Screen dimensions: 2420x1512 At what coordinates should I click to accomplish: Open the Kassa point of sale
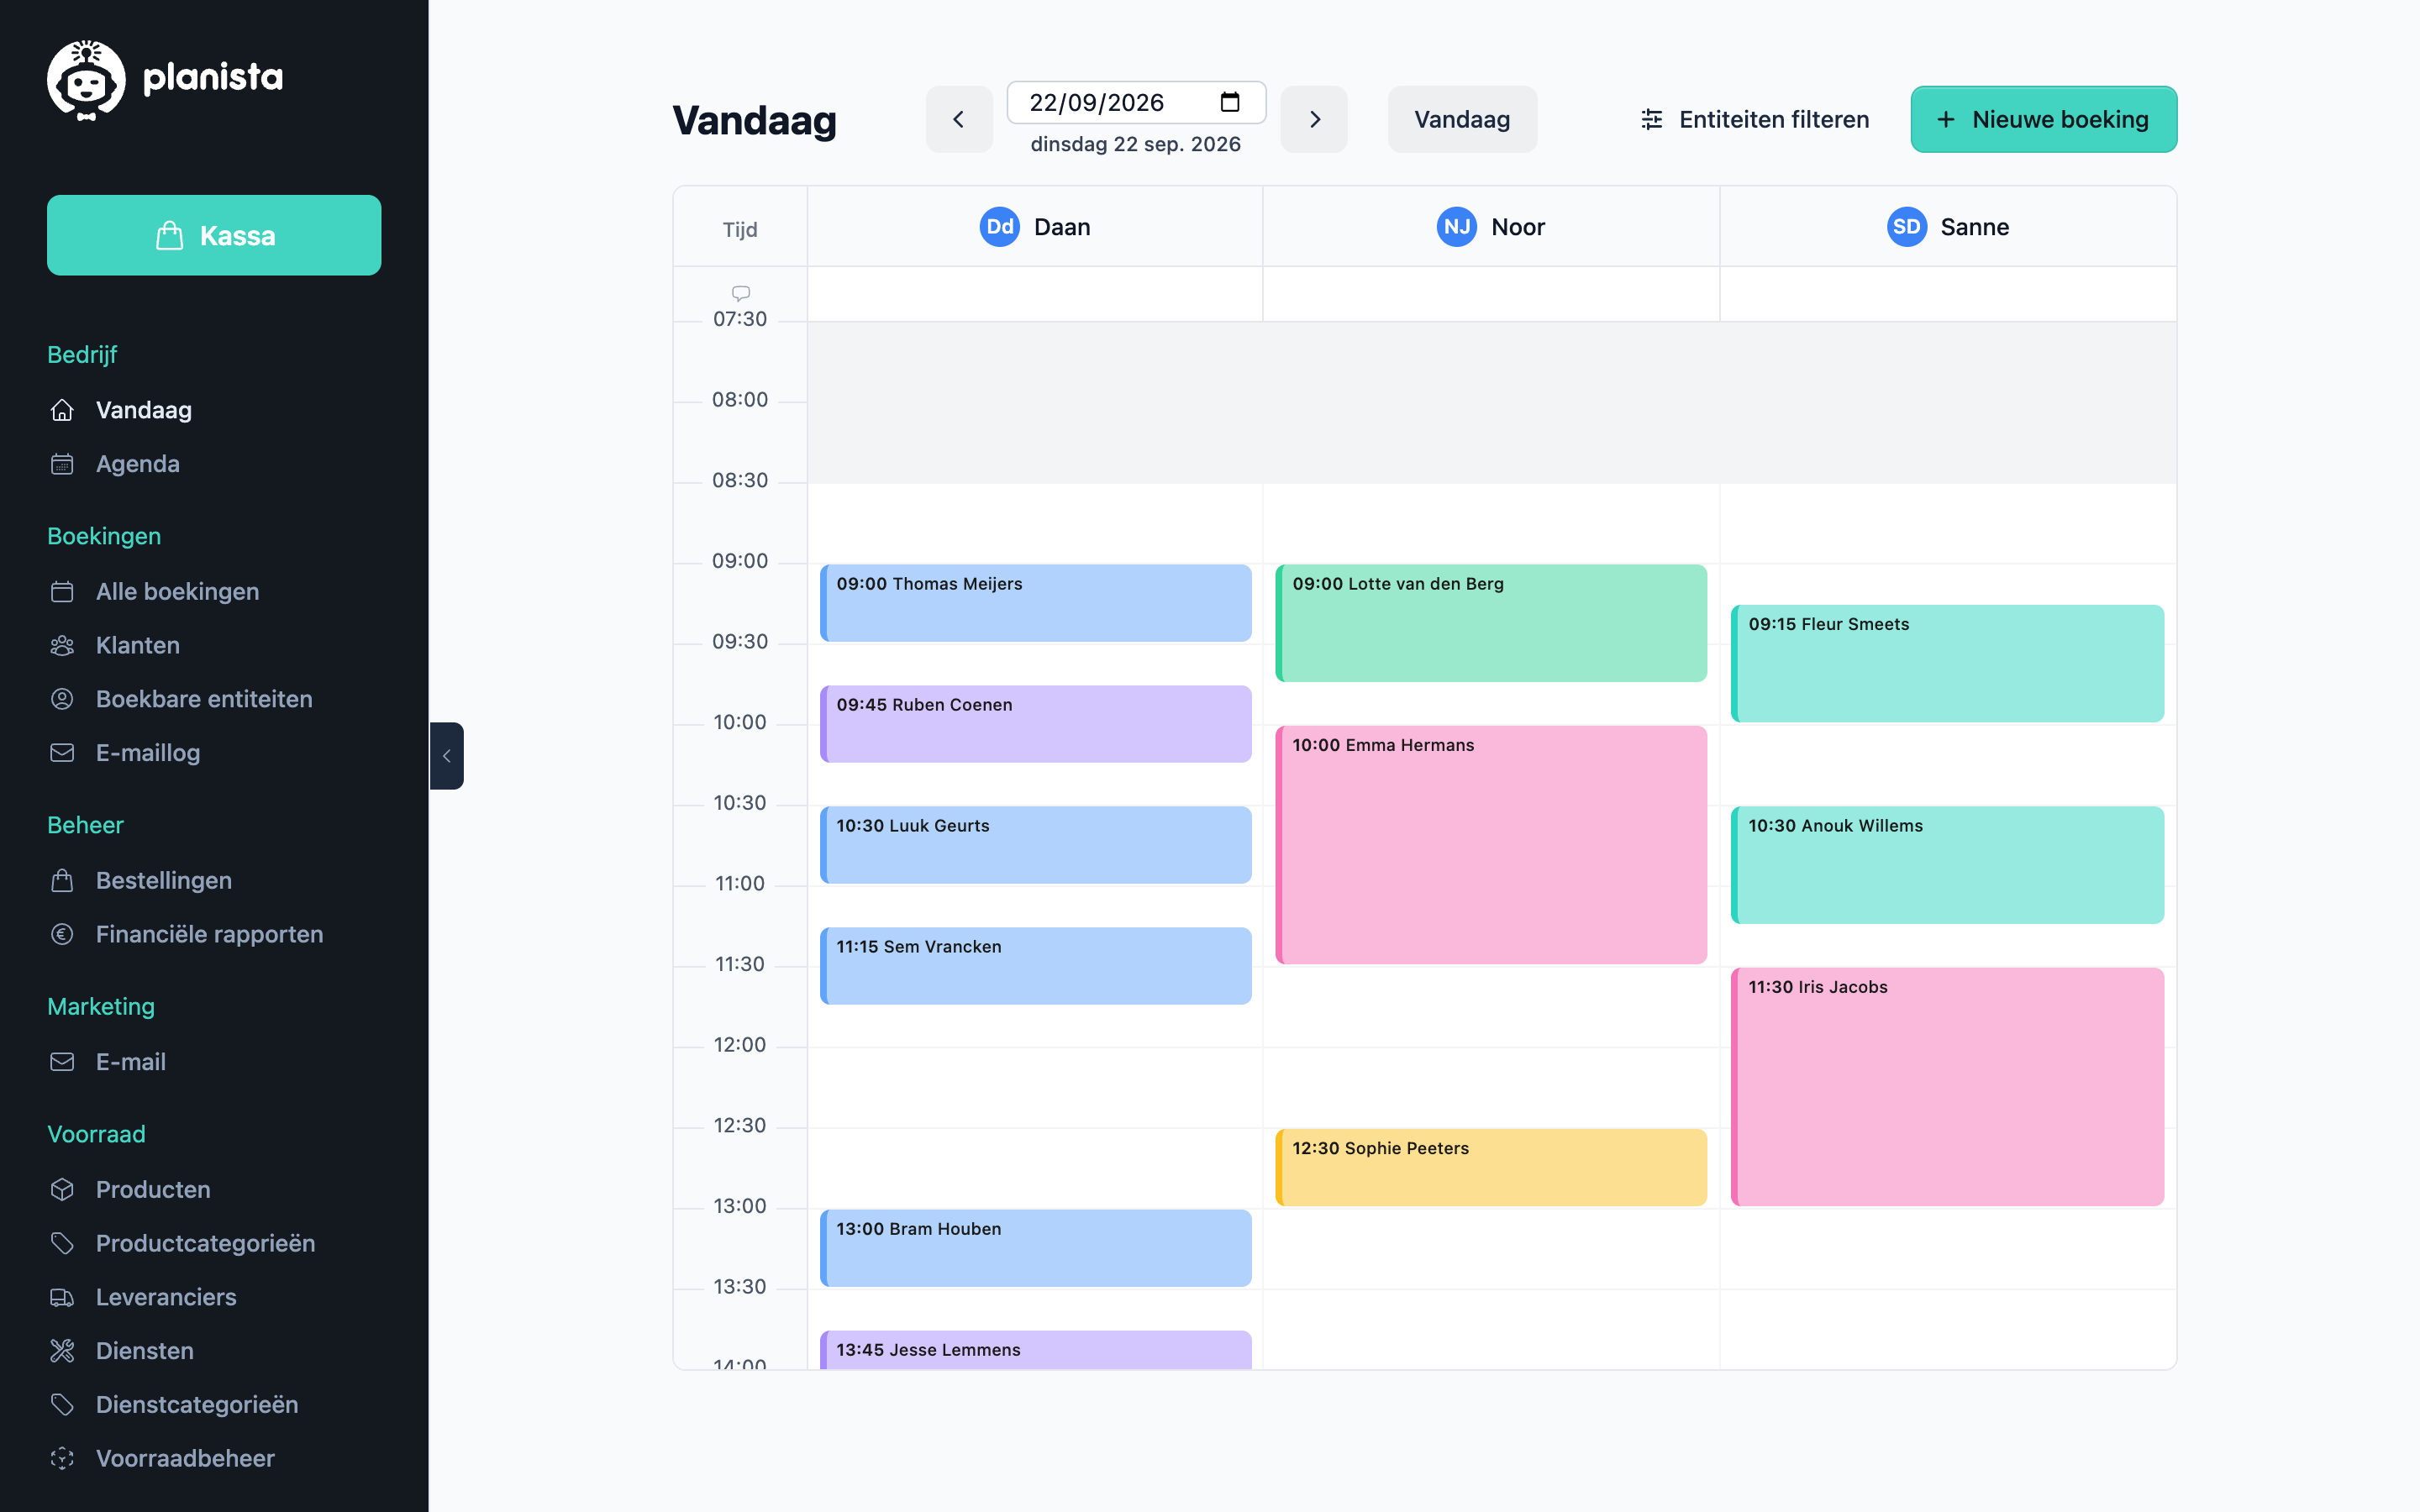[214, 235]
